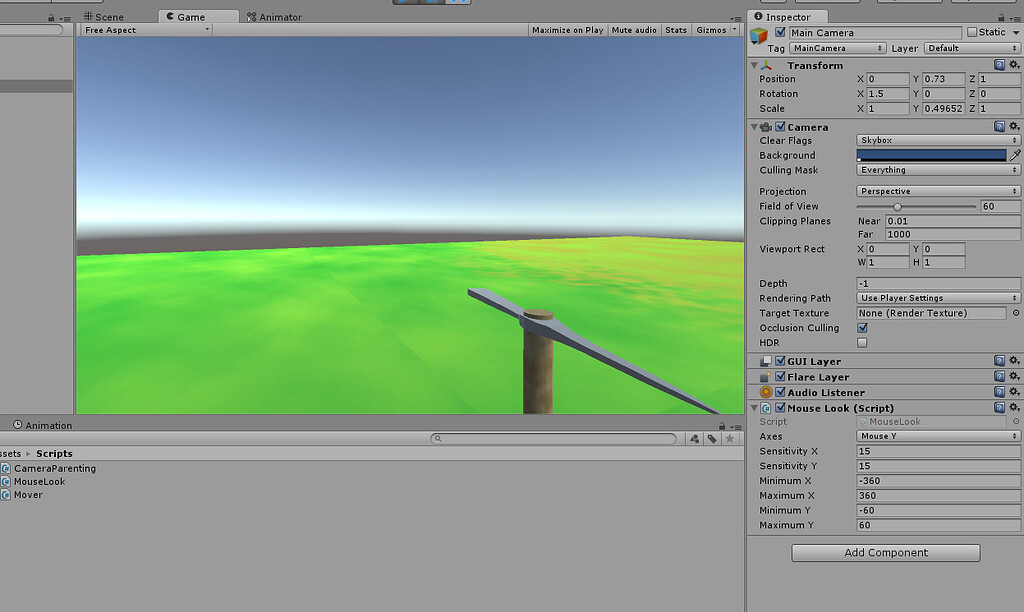Select the Mover script asset
This screenshot has height=612, width=1024.
[x=30, y=494]
